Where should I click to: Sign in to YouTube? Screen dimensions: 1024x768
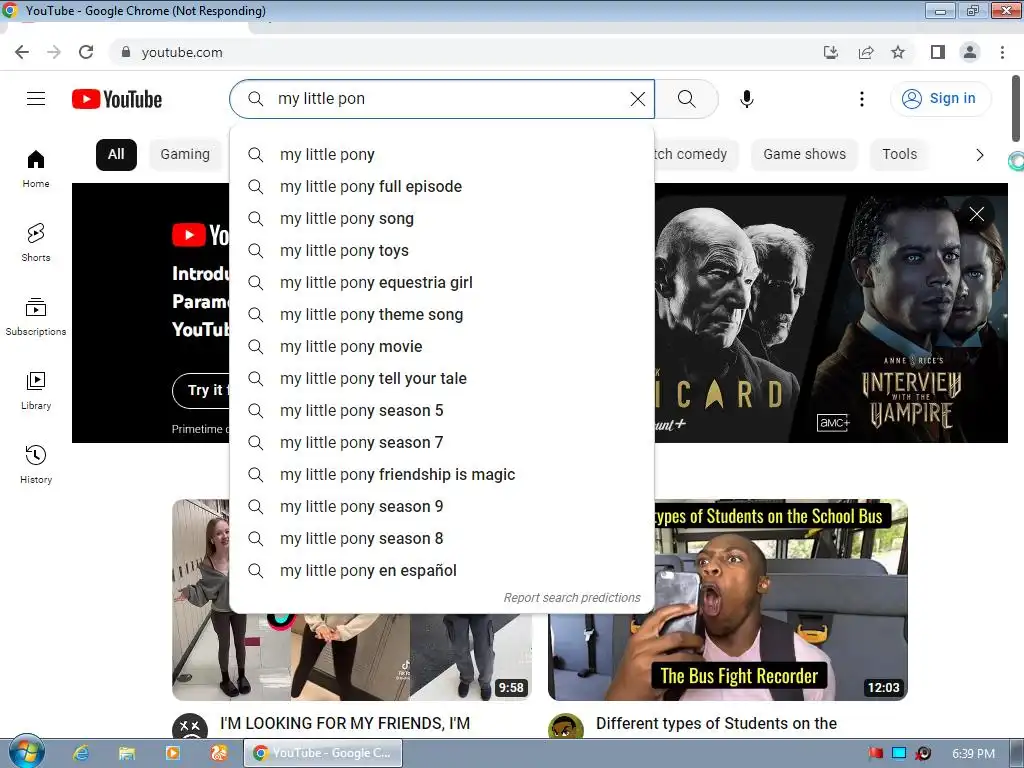pyautogui.click(x=940, y=99)
